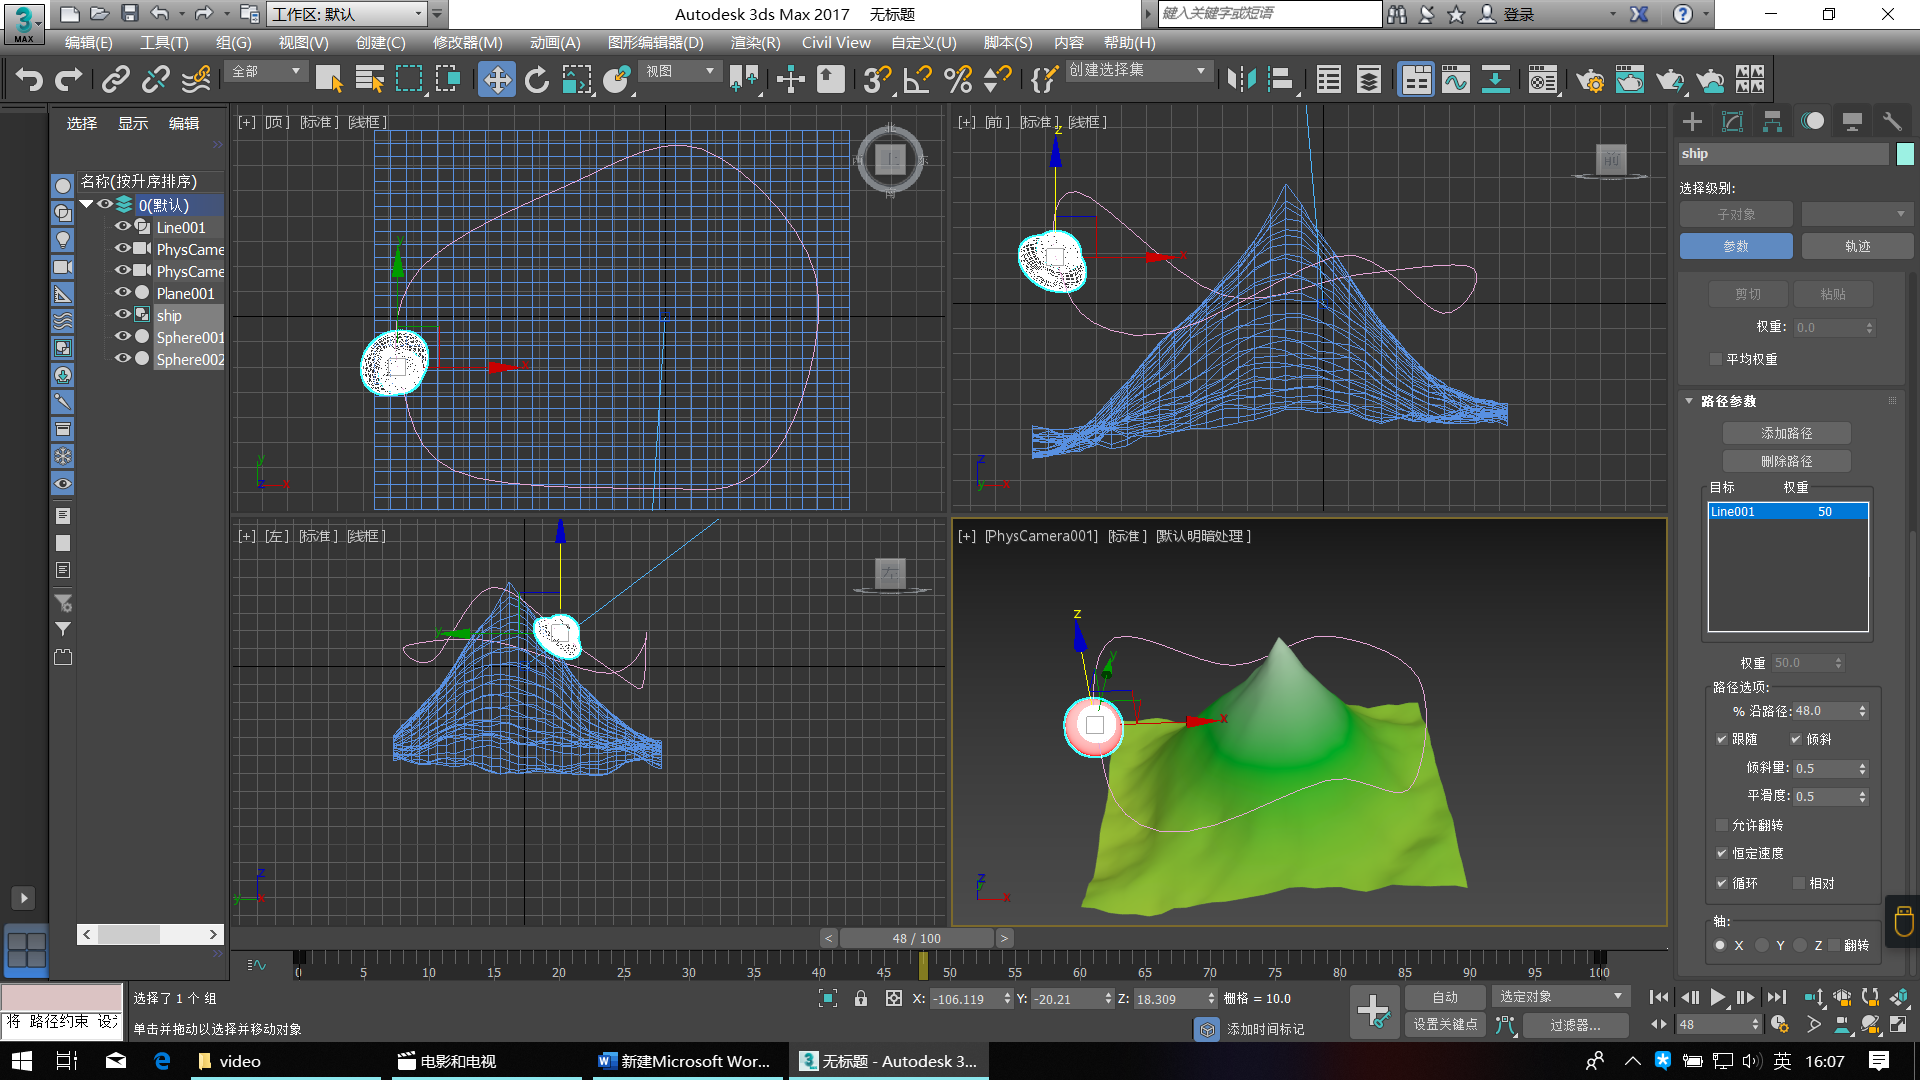
Task: Drag the 权重 value slider at 50.0
Action: 1811,661
